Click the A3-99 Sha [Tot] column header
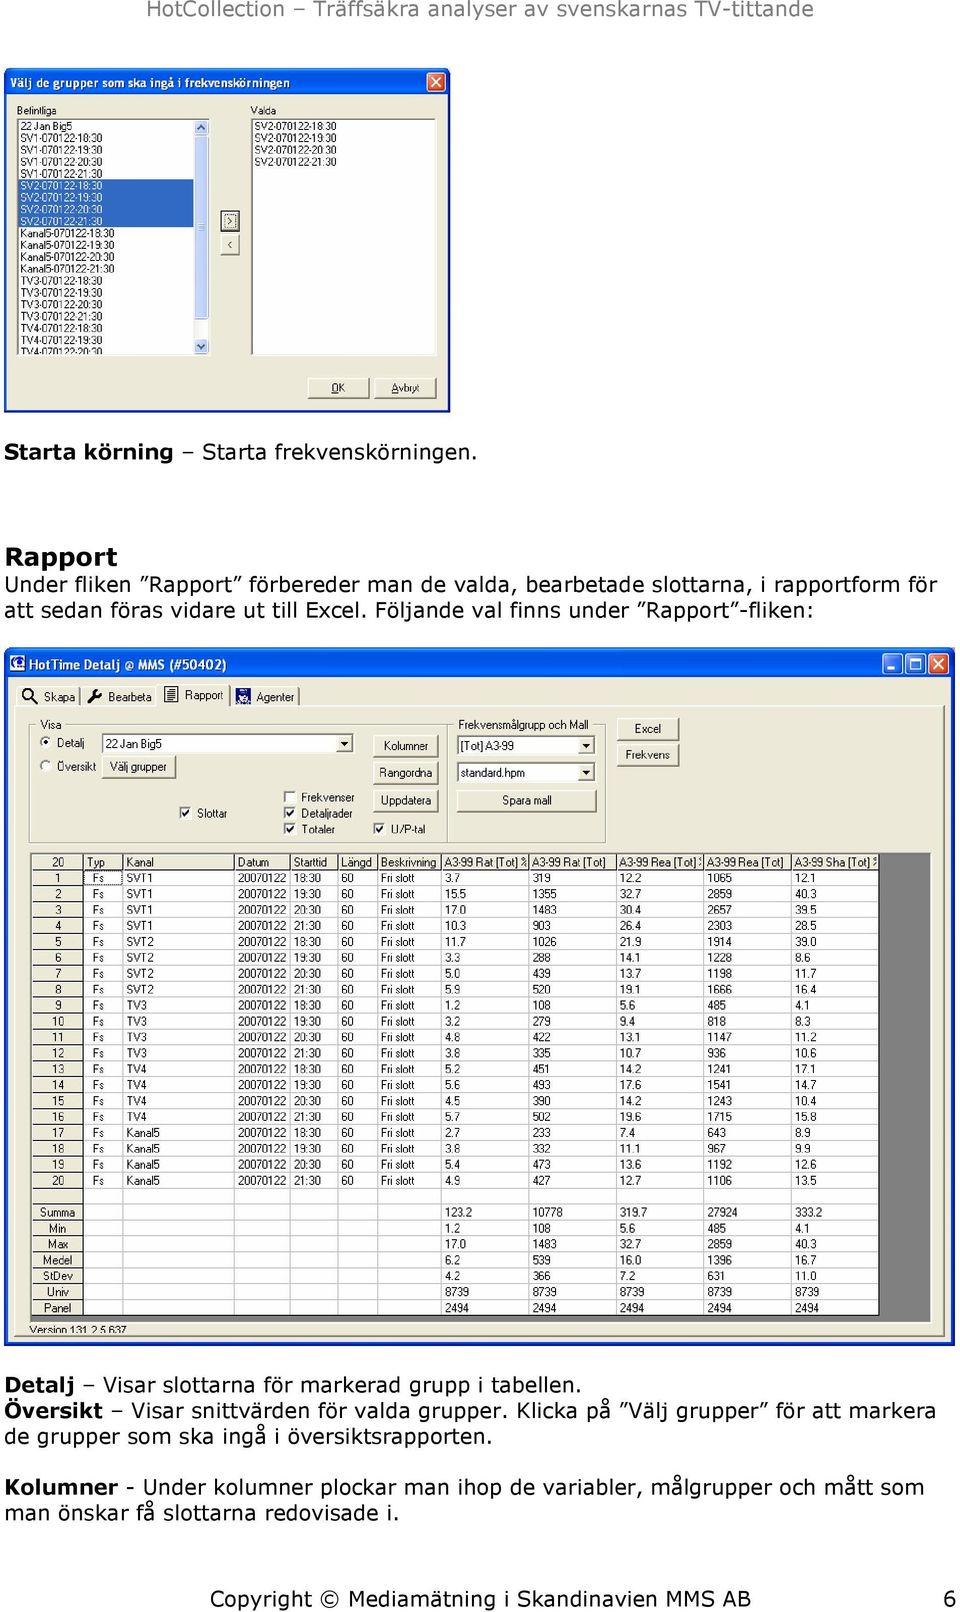Image resolution: width=960 pixels, height=1612 pixels. (835, 862)
